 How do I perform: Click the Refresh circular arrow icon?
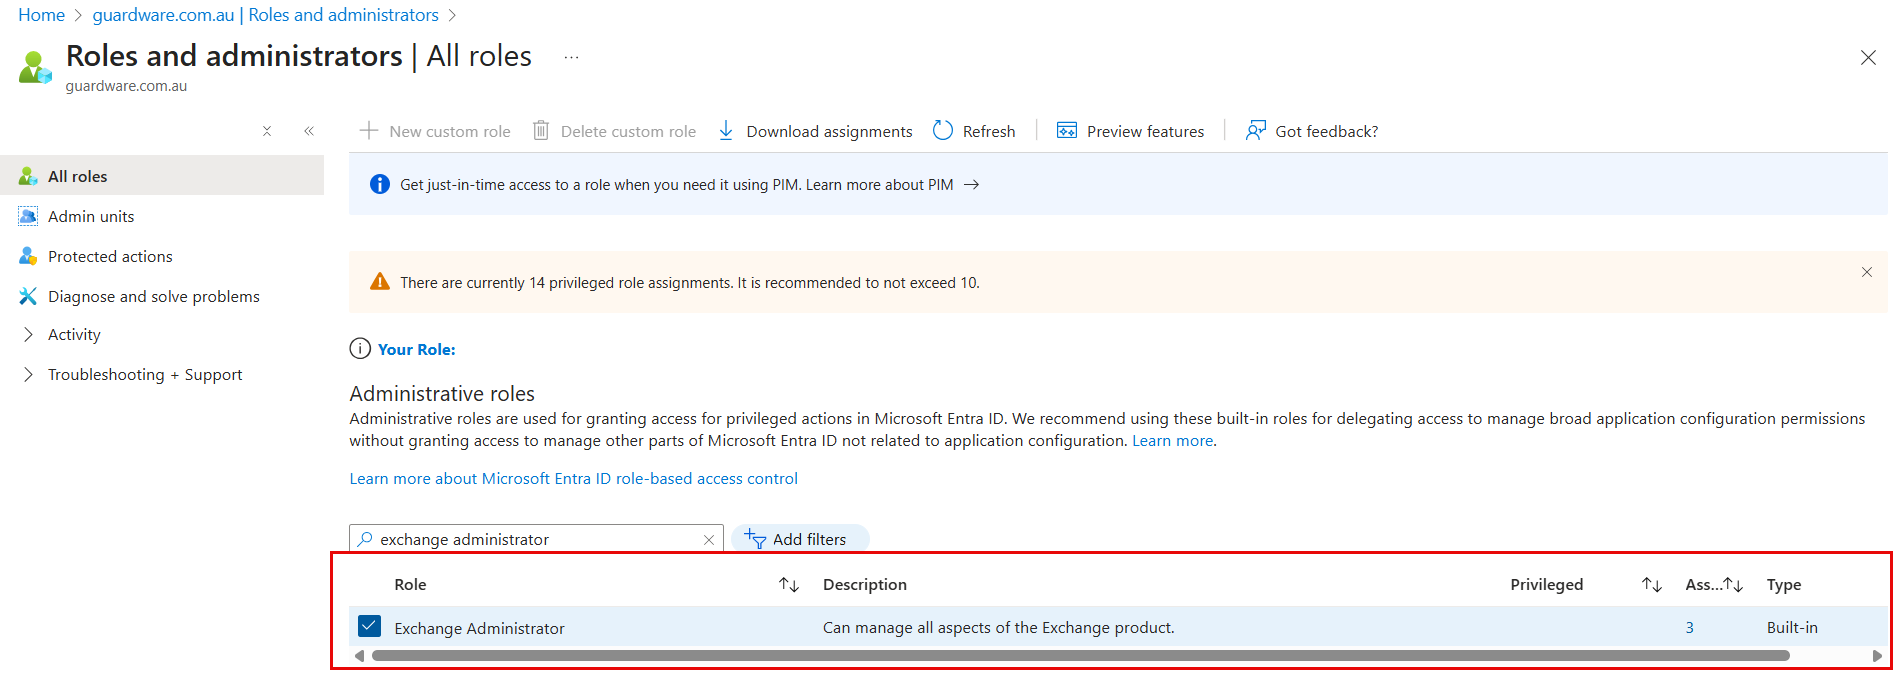tap(942, 131)
